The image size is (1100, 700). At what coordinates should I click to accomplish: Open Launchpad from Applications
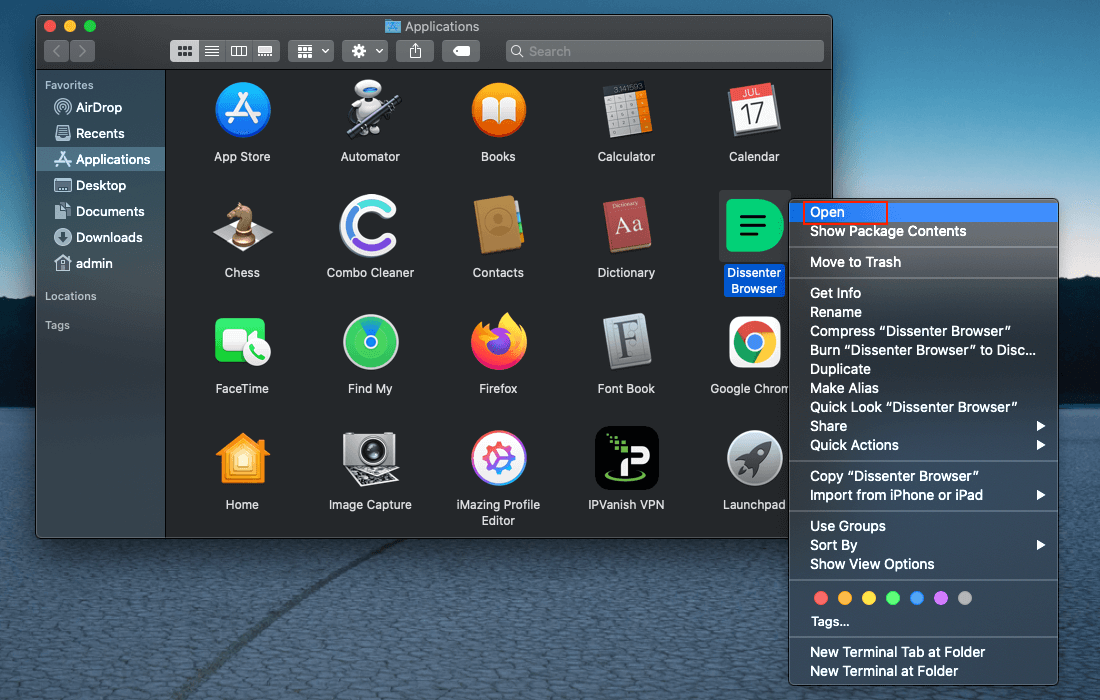[754, 457]
